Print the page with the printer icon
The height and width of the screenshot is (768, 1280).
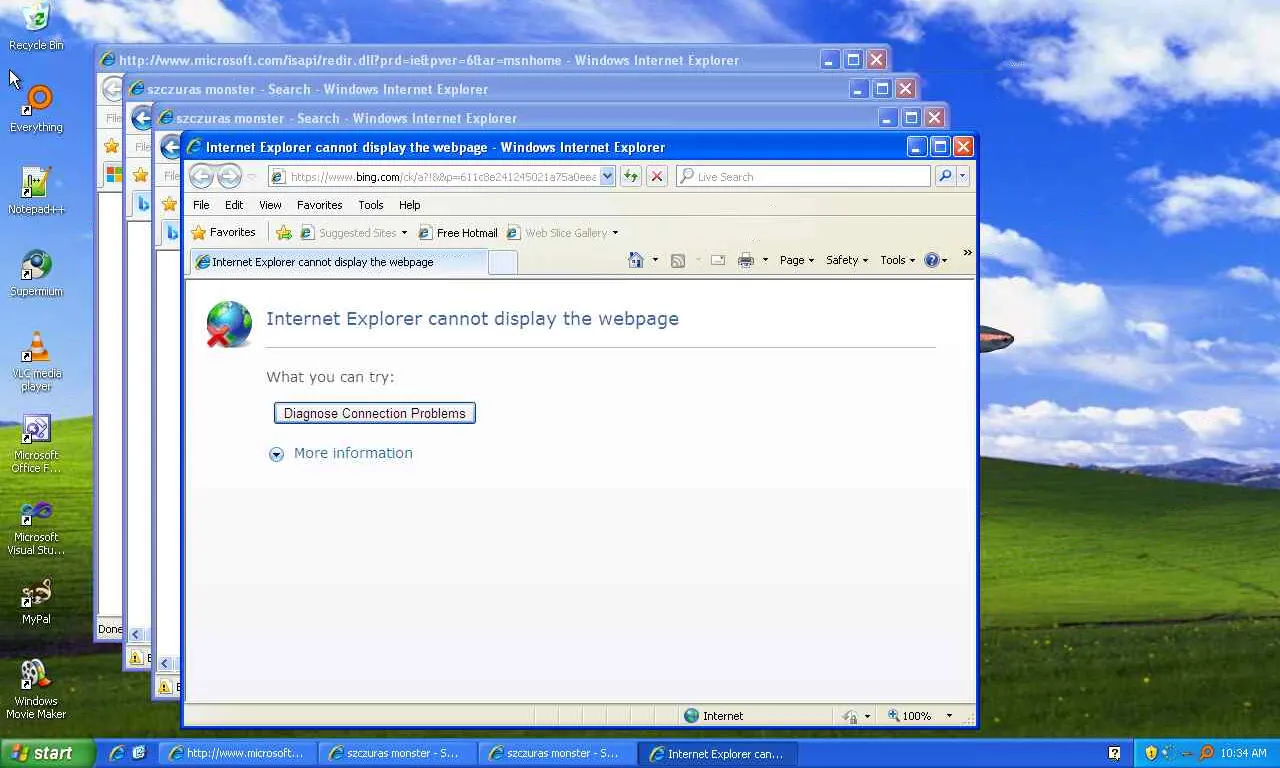click(746, 260)
